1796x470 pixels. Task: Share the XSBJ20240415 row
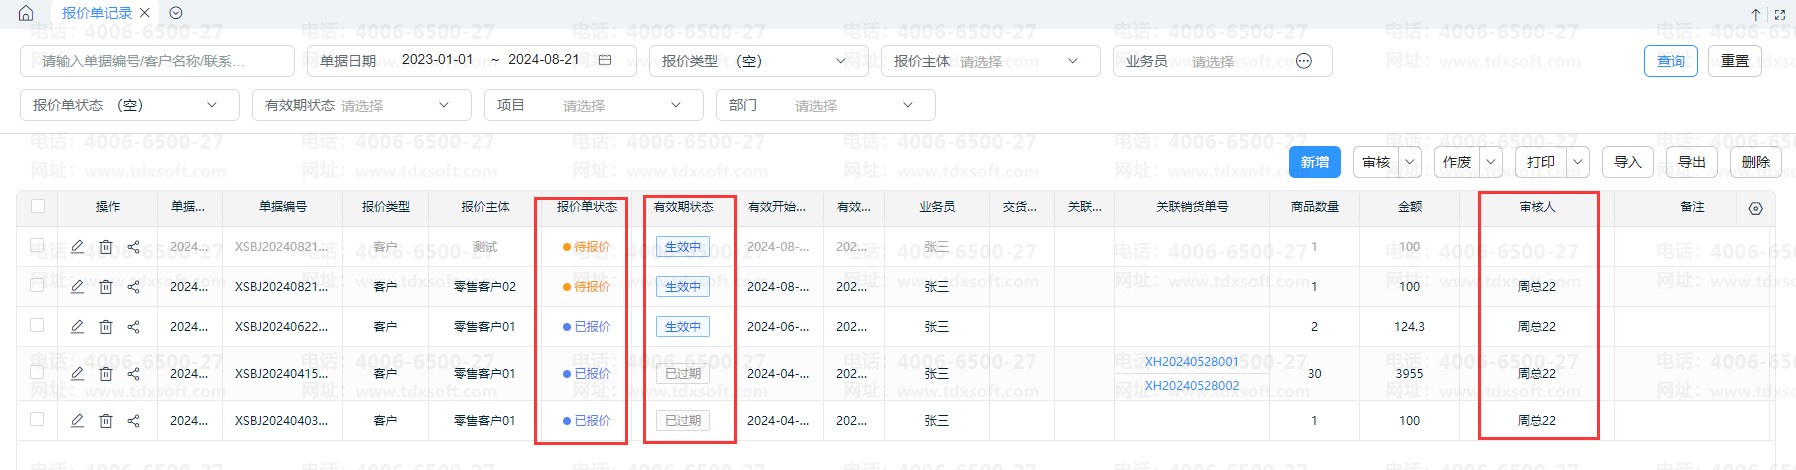[133, 373]
